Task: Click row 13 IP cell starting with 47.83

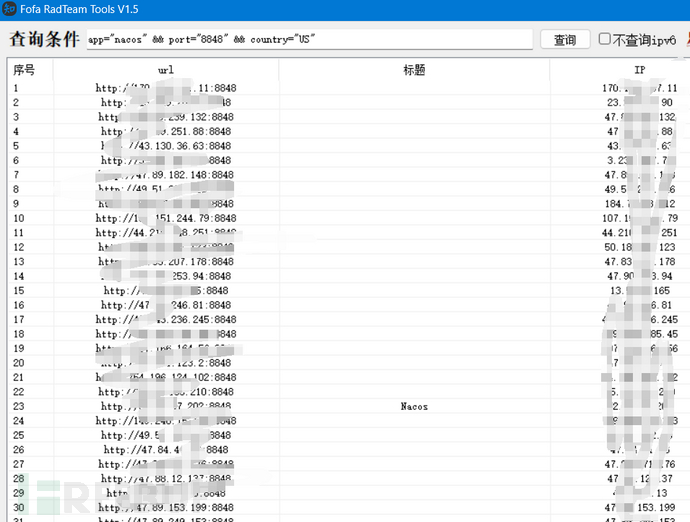Action: (x=639, y=261)
